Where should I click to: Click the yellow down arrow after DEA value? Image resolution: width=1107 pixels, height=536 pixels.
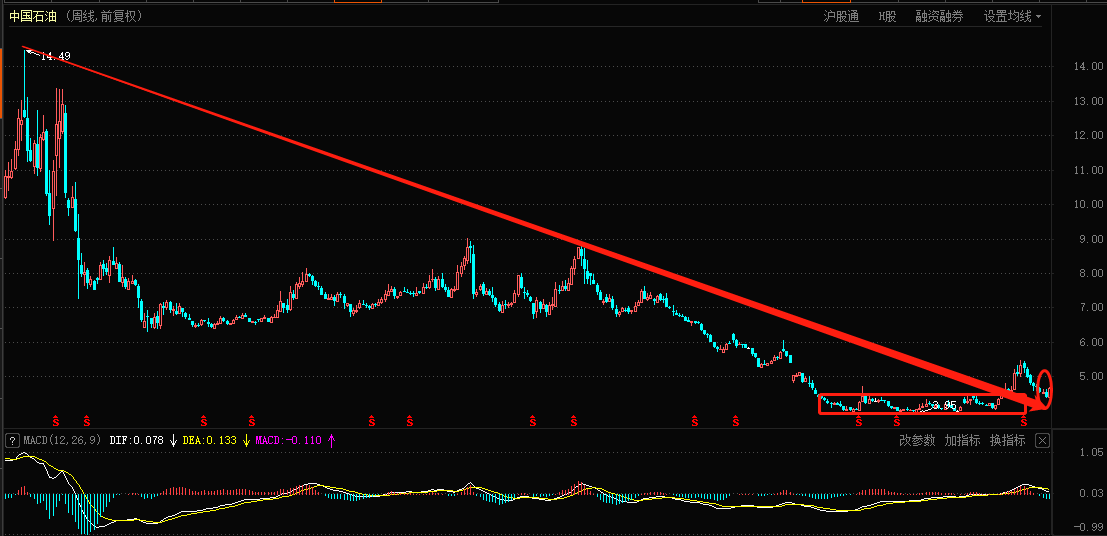[x=245, y=440]
